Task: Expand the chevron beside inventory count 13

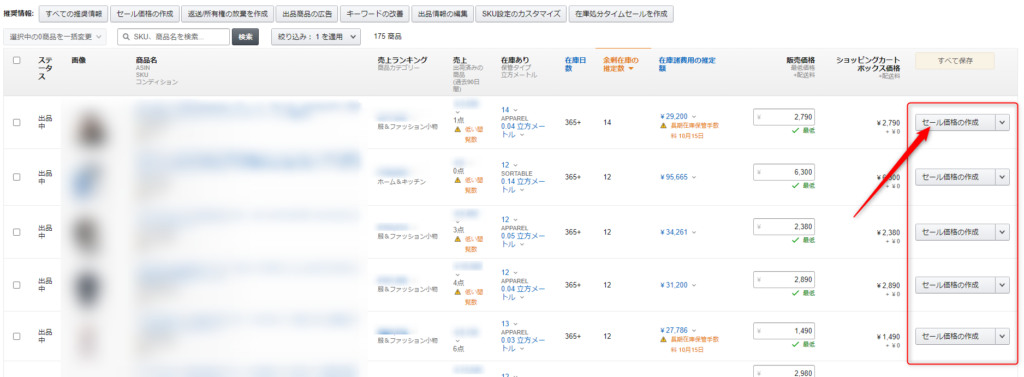Action: tap(515, 323)
